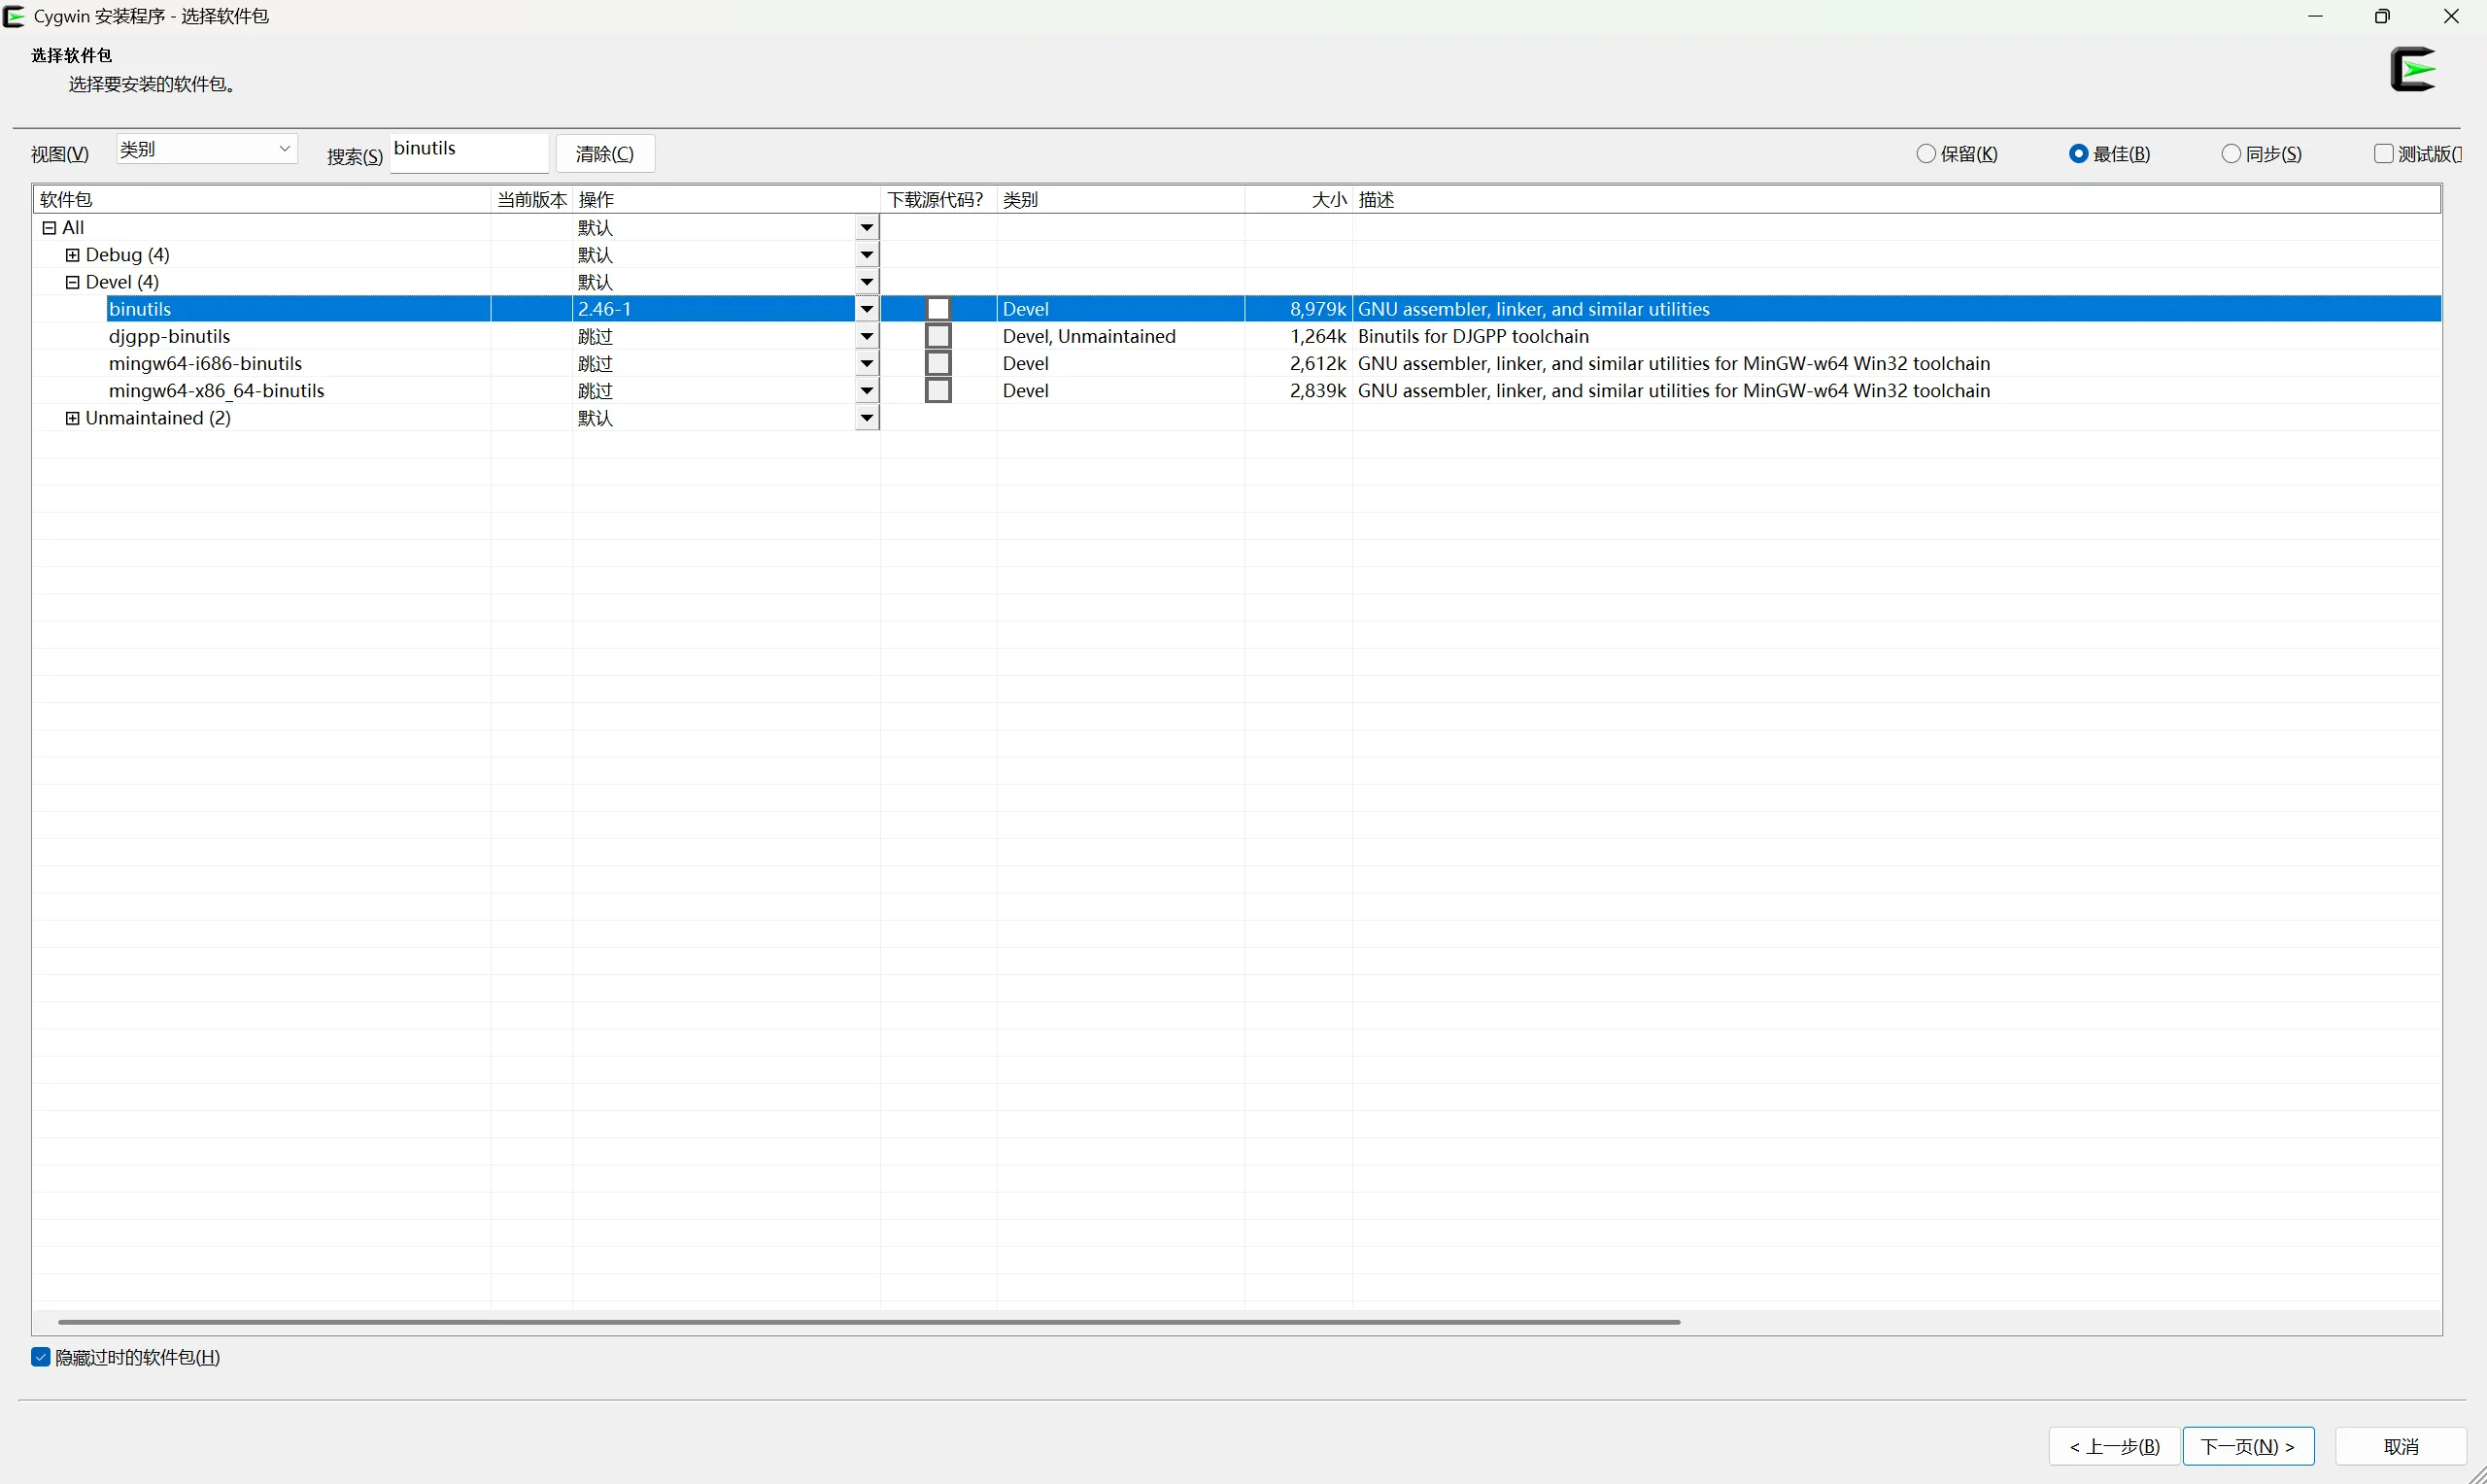Expand the Unmaintained (2) category
The image size is (2487, 1484).
coord(72,418)
